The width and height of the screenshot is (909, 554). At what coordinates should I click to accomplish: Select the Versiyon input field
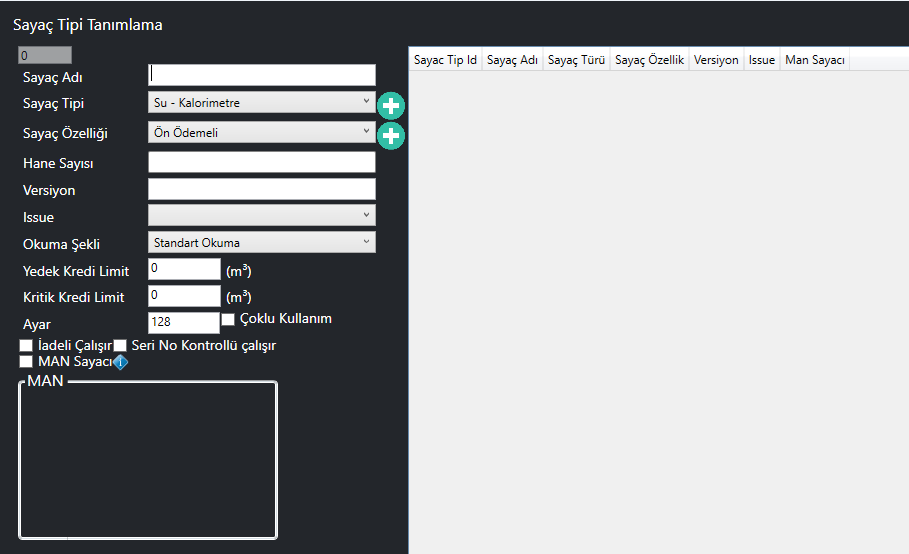261,189
